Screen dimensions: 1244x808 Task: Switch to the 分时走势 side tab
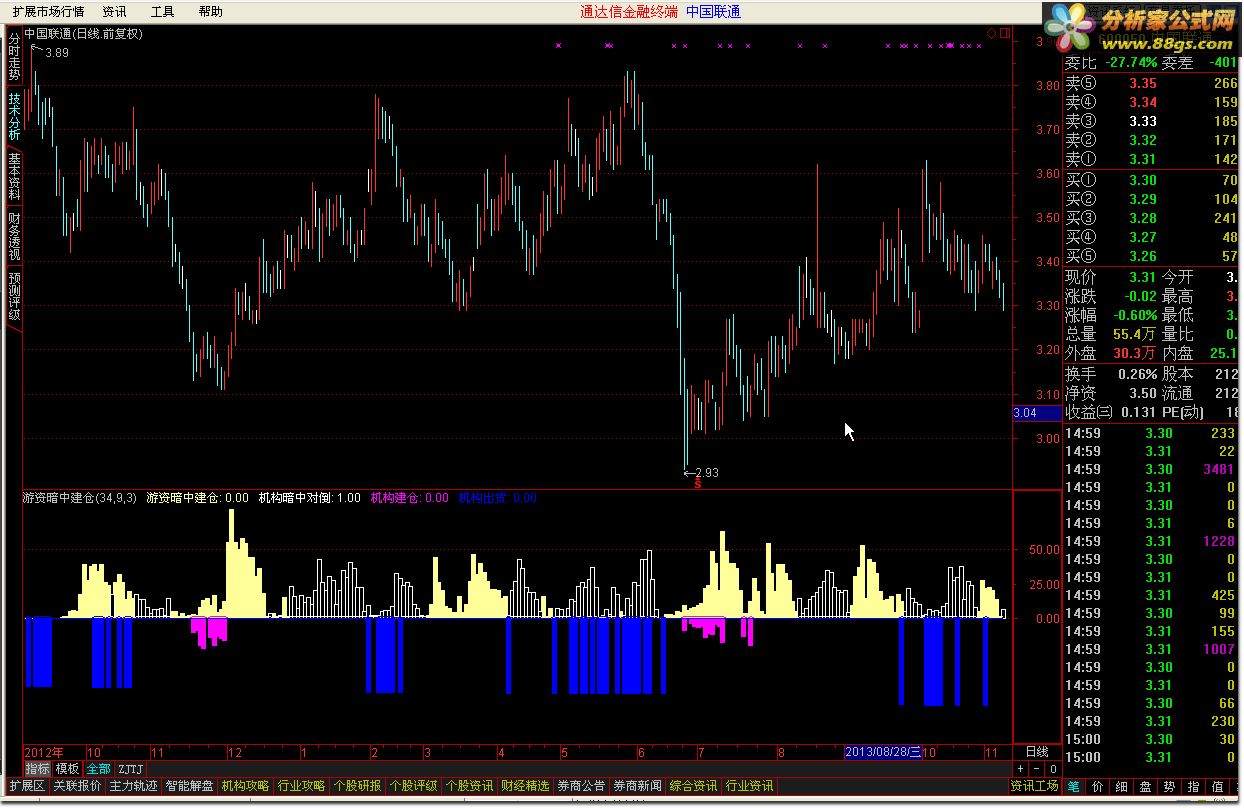click(x=14, y=57)
